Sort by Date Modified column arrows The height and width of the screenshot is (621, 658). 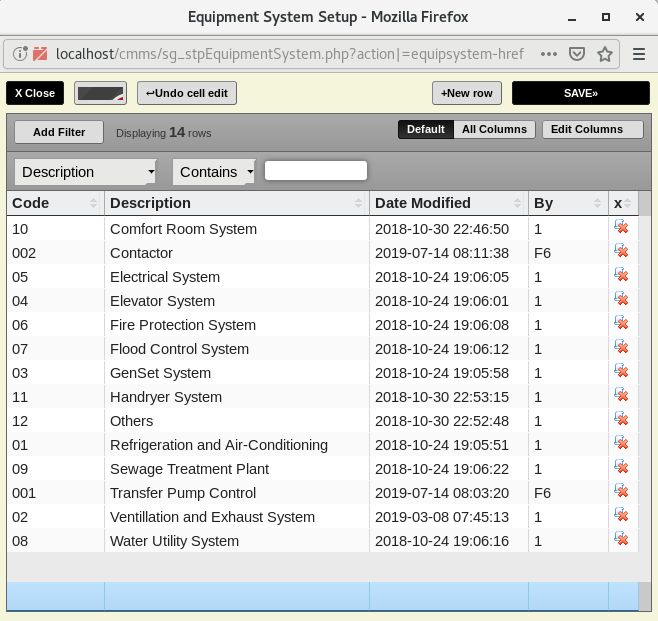[x=517, y=203]
